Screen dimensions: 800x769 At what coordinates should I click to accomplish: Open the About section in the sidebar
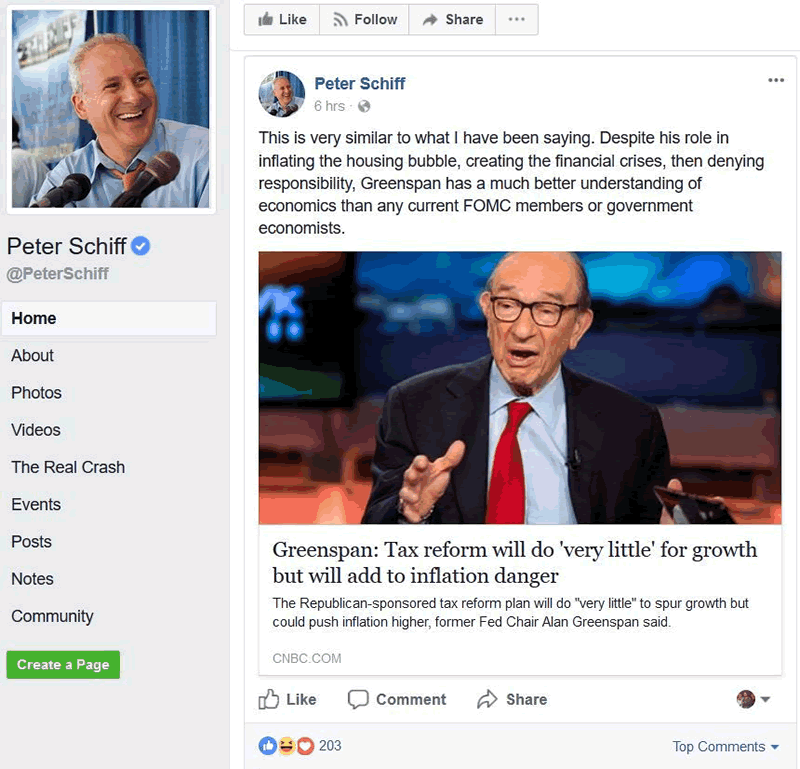(x=33, y=355)
